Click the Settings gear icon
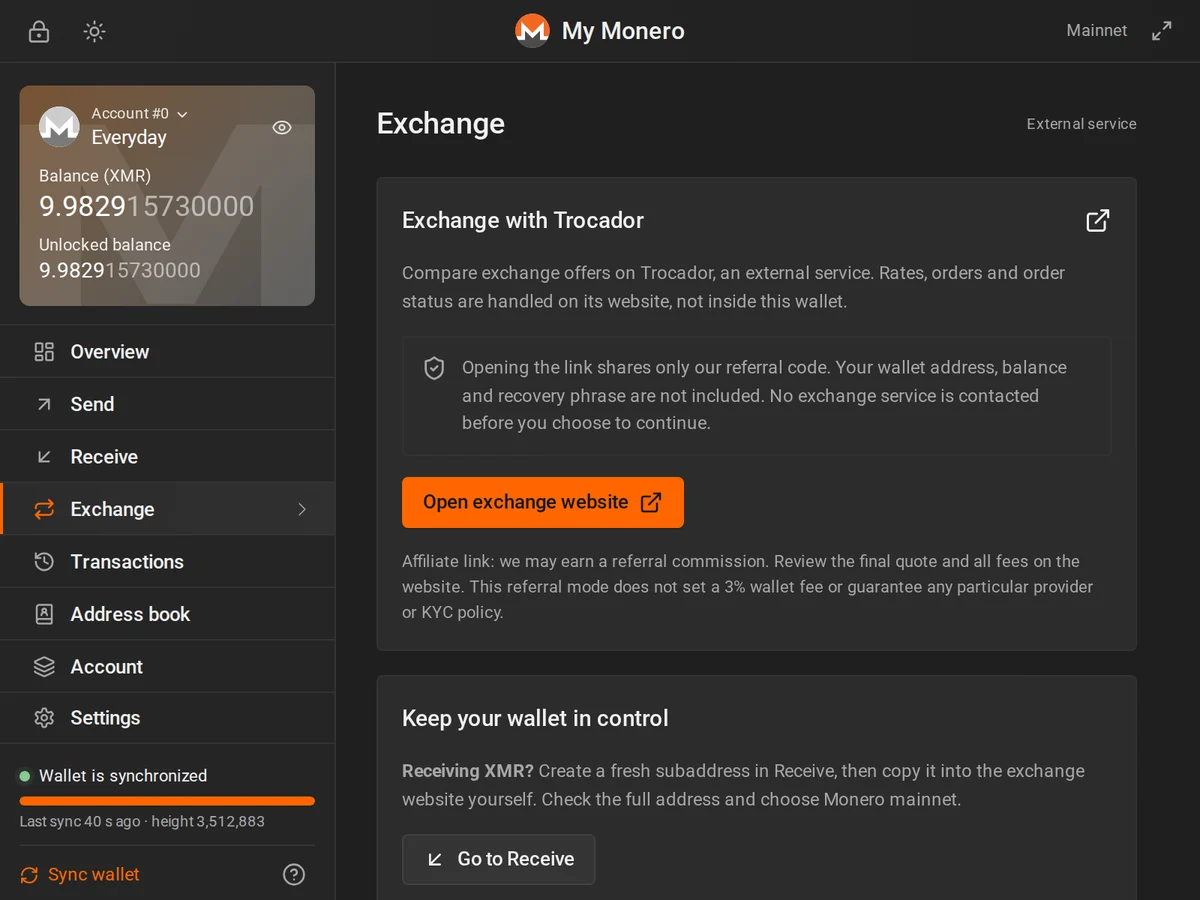The image size is (1200, 900). [x=44, y=718]
